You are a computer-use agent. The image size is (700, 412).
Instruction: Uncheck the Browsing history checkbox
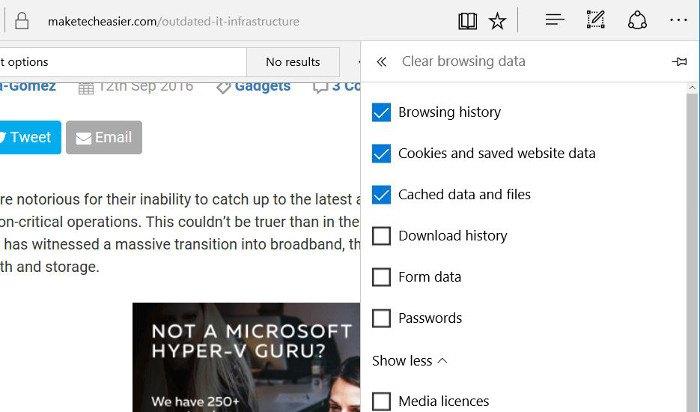[381, 113]
